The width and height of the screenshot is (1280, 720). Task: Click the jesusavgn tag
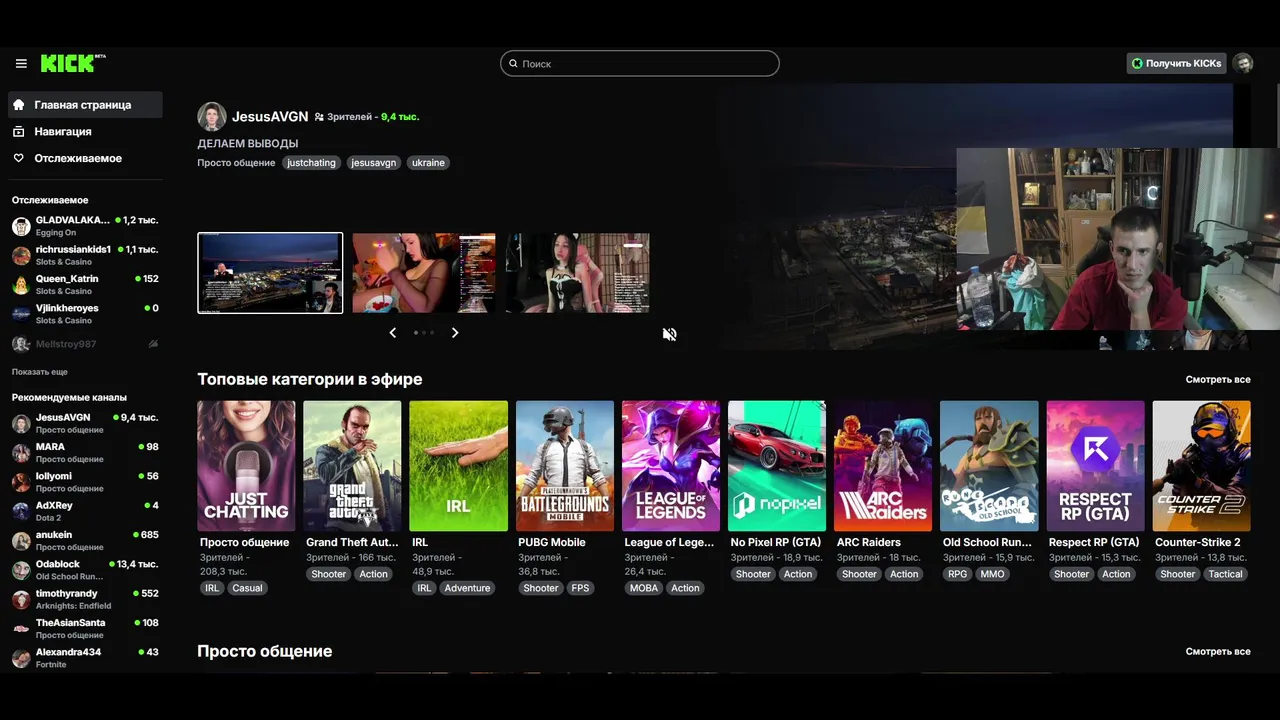(373, 163)
